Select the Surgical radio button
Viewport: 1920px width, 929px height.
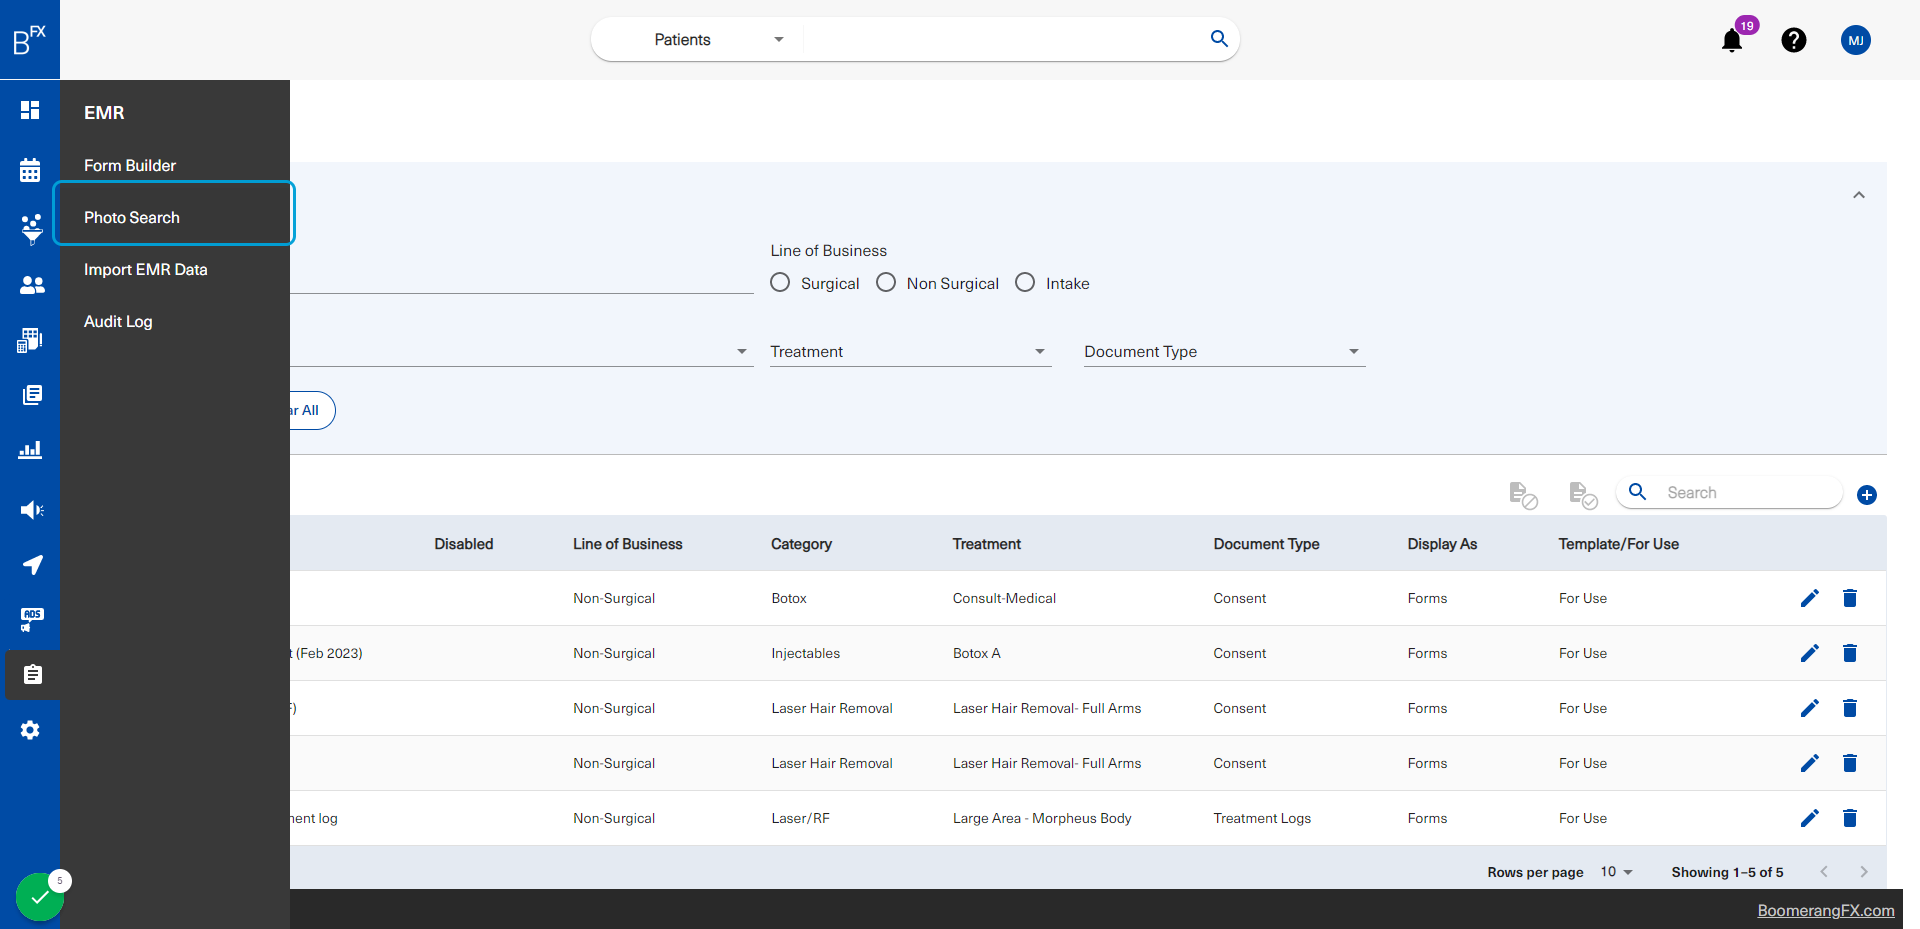pyautogui.click(x=780, y=283)
